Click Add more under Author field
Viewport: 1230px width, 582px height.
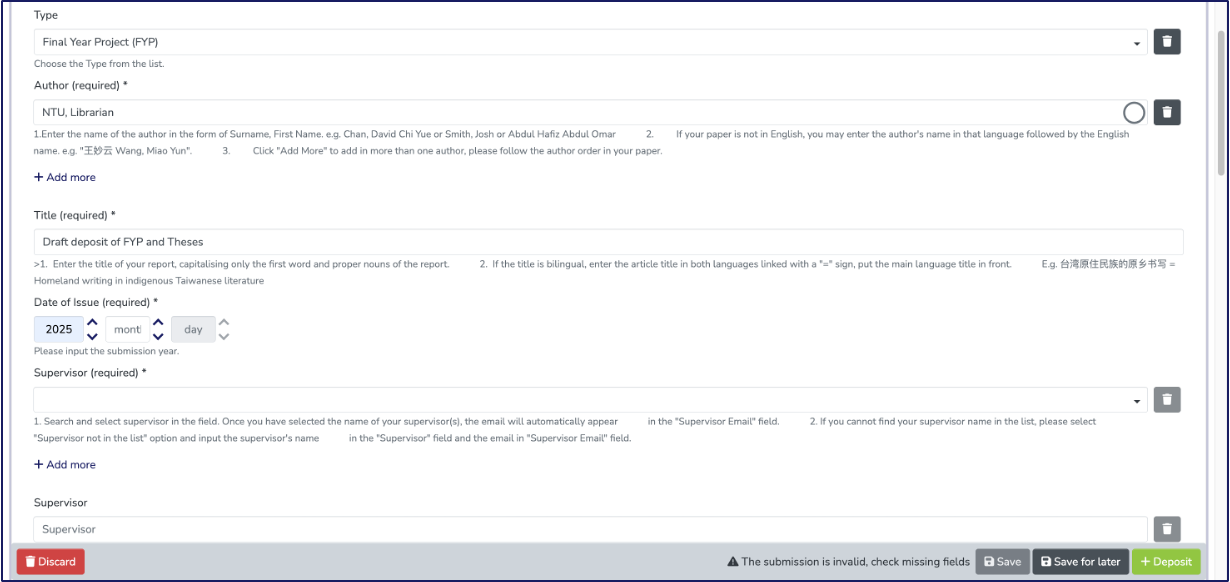click(x=65, y=177)
